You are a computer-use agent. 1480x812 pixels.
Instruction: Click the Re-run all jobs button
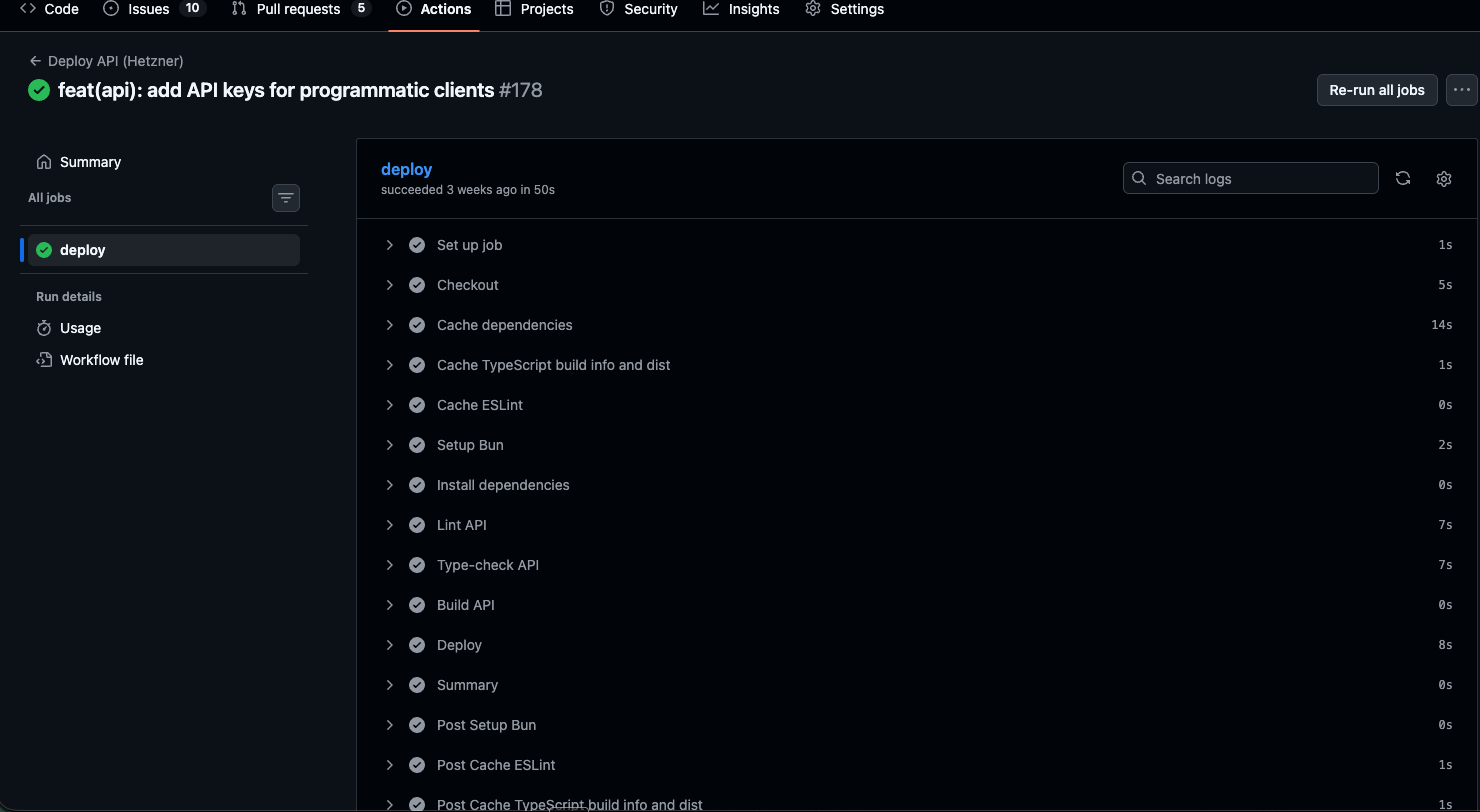click(1377, 89)
